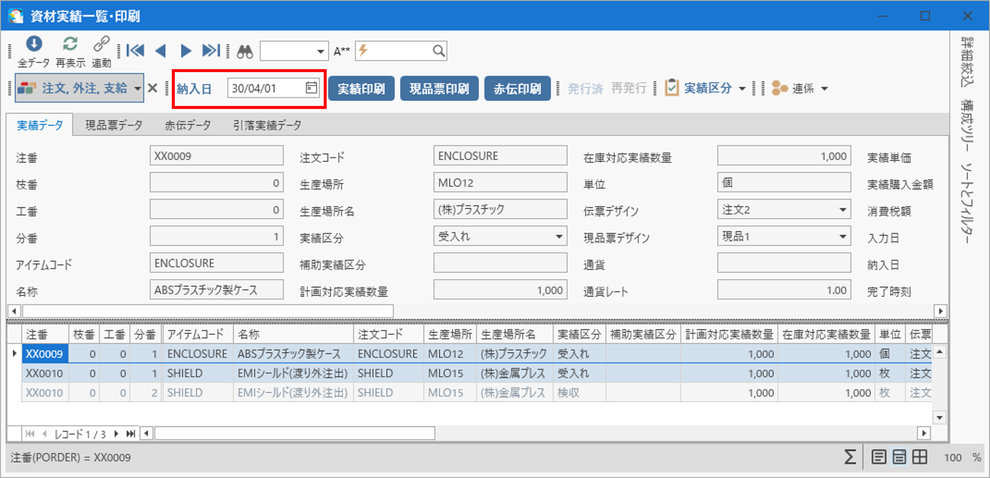Click the 赤伝印刷 button
The height and width of the screenshot is (478, 990).
518,88
